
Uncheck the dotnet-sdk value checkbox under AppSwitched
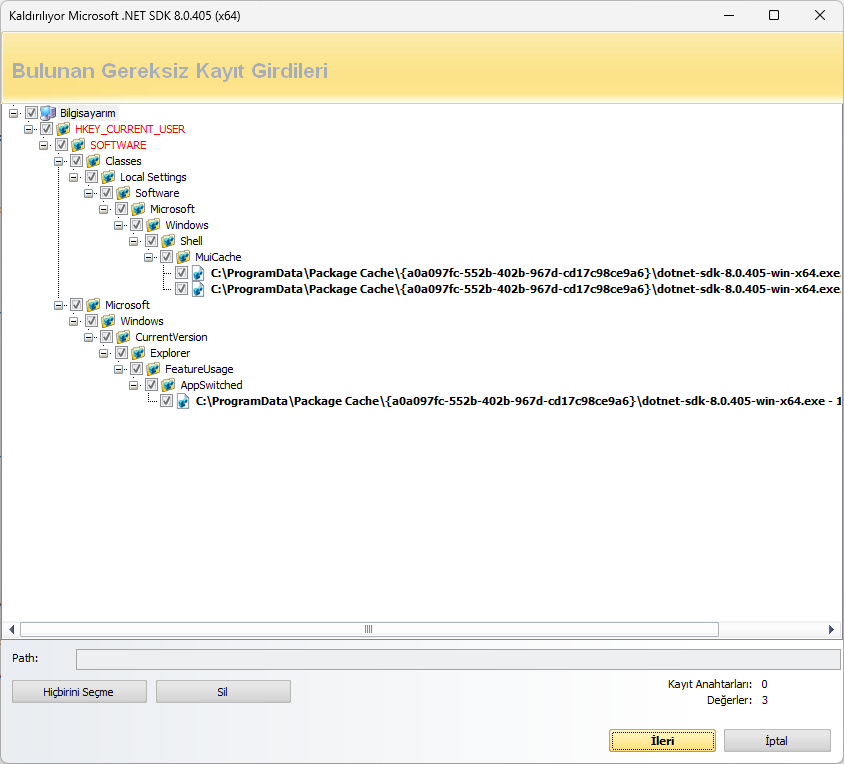[167, 401]
